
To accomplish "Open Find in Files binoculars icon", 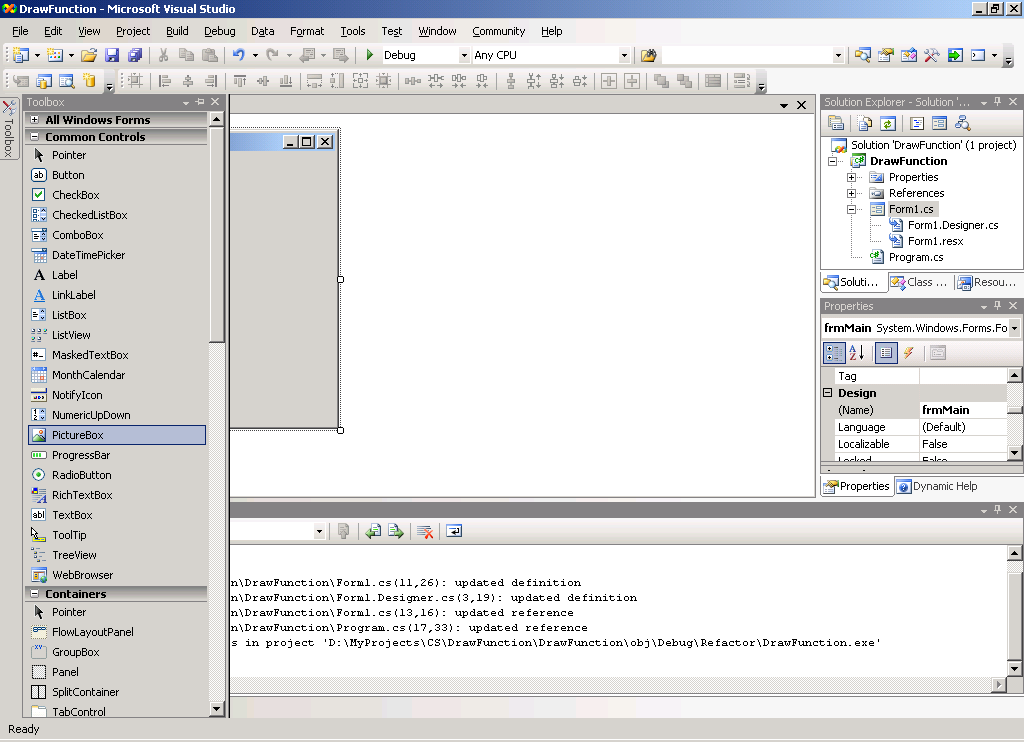I will [x=648, y=56].
